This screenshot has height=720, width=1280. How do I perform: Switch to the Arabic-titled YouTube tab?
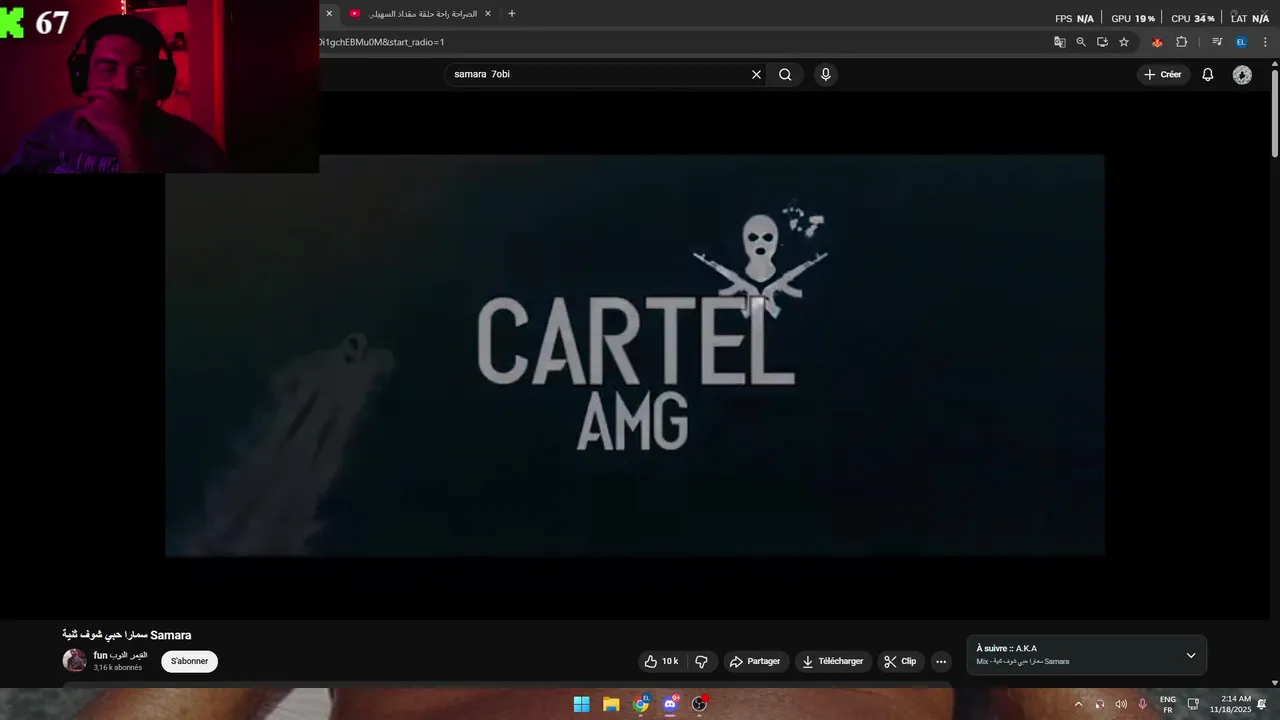point(420,14)
